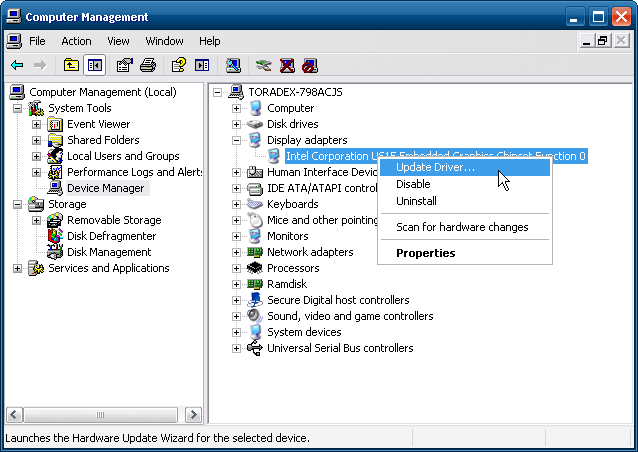Select the Human Interface Devices category
The image size is (638, 452).
[x=322, y=173]
